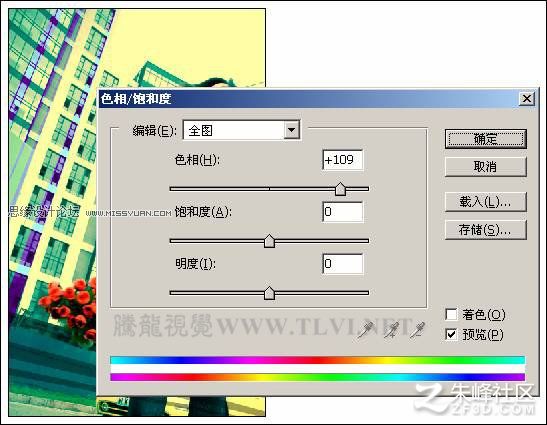Close the 色相/饱和度 dialog
This screenshot has width=547, height=425.
click(x=527, y=99)
